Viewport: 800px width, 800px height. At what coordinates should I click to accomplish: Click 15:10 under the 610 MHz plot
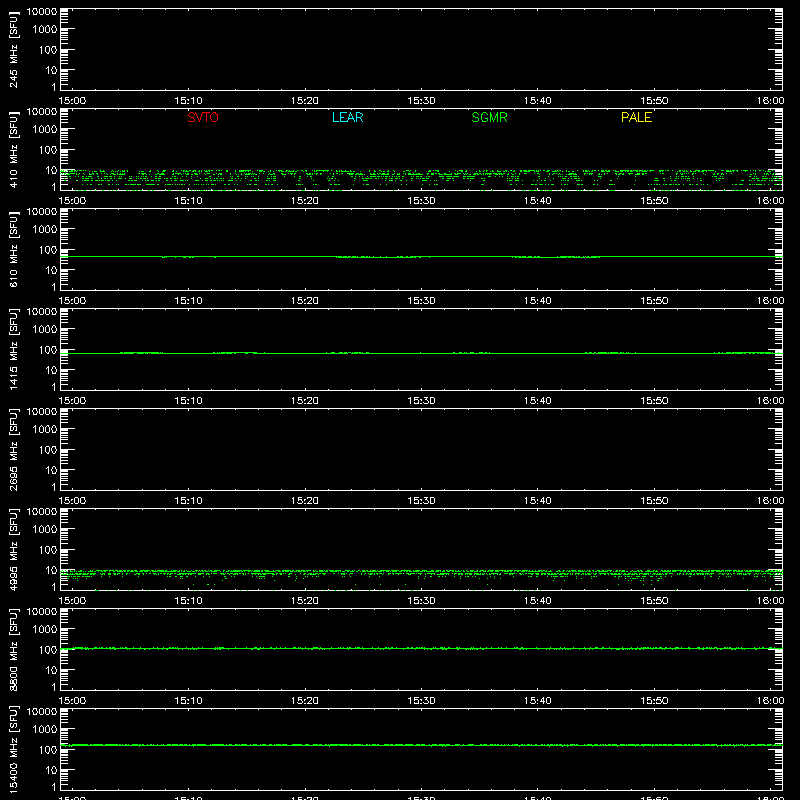(188, 301)
